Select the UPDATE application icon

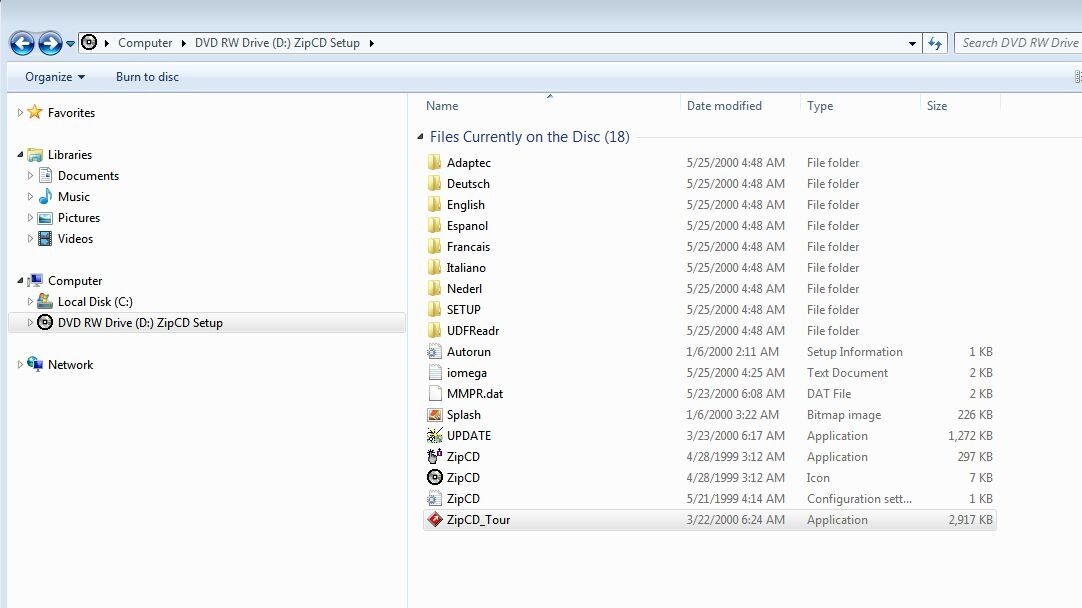coord(435,435)
